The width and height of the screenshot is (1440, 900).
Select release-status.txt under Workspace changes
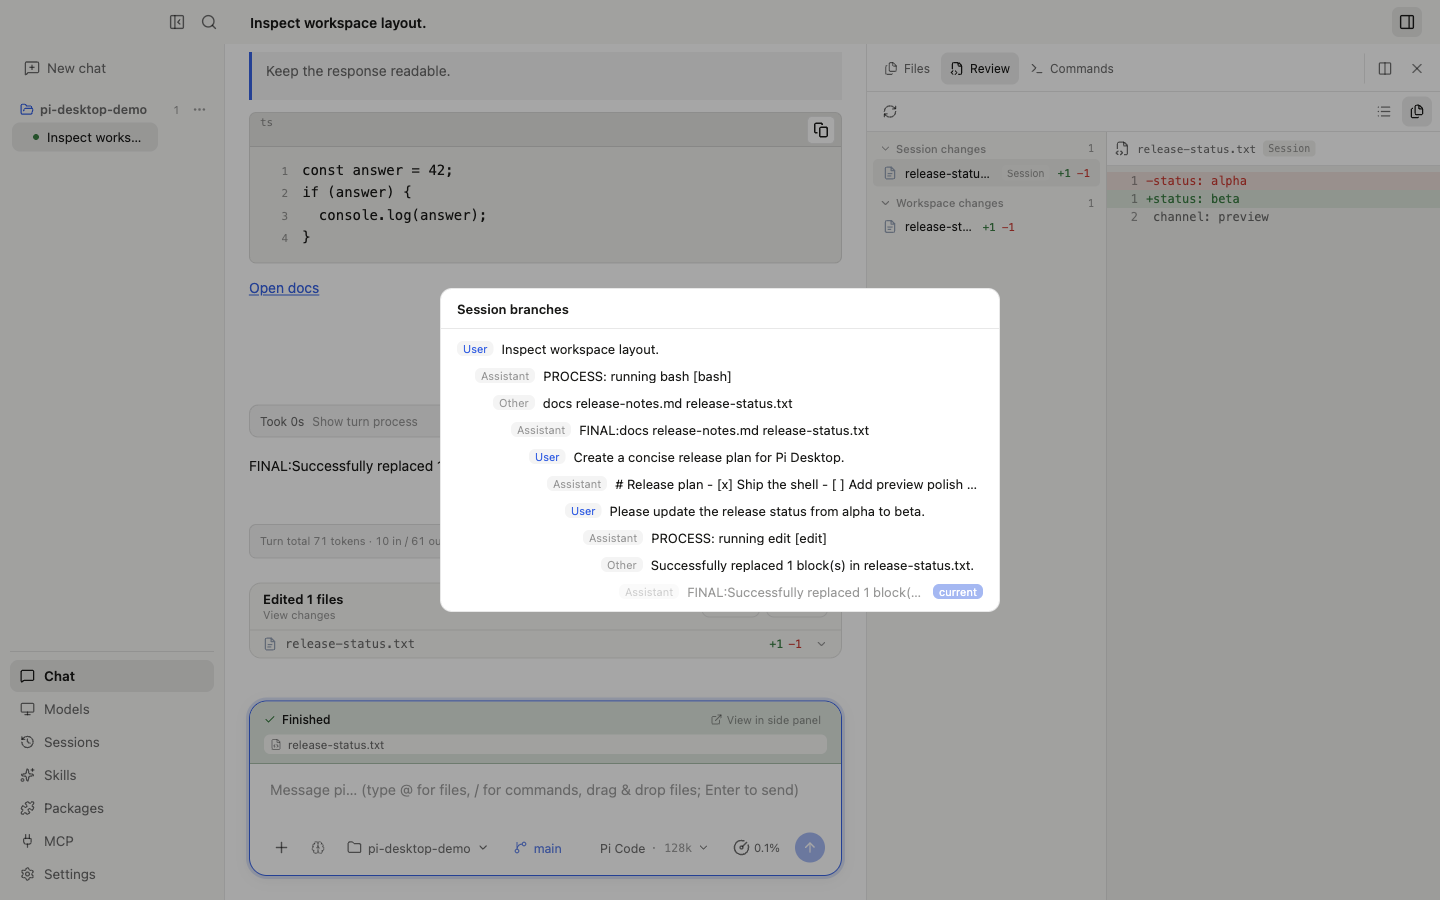(987, 227)
